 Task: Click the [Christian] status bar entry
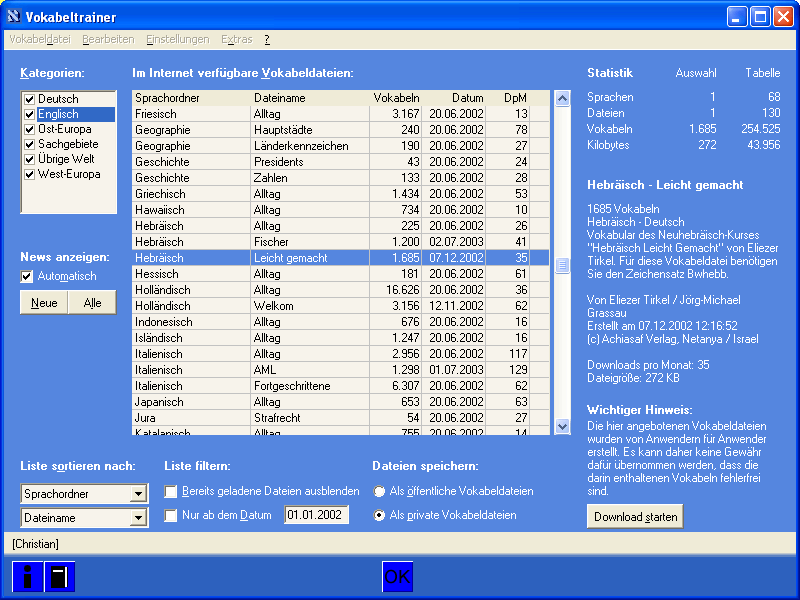click(x=35, y=544)
